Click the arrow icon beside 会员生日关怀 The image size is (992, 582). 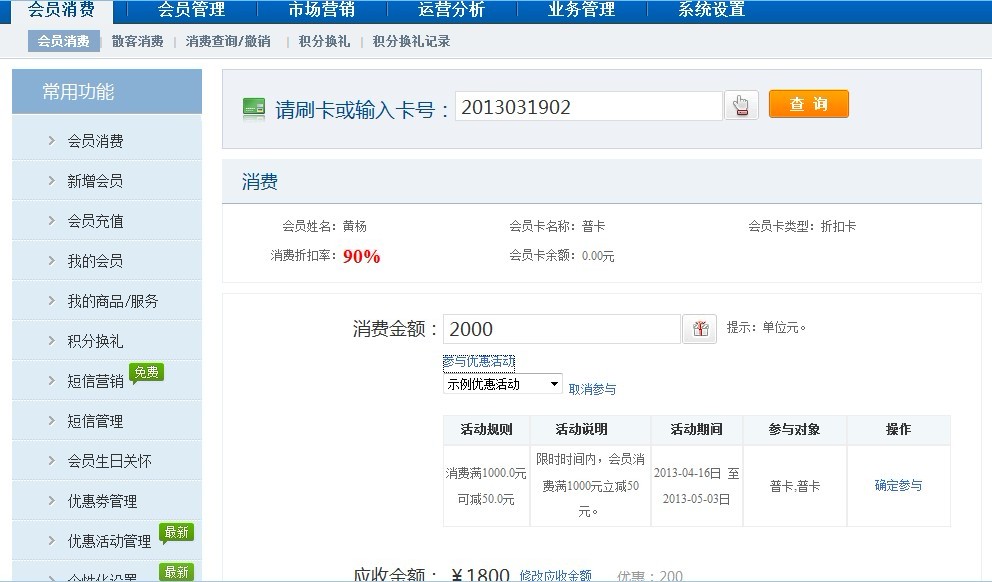click(51, 461)
